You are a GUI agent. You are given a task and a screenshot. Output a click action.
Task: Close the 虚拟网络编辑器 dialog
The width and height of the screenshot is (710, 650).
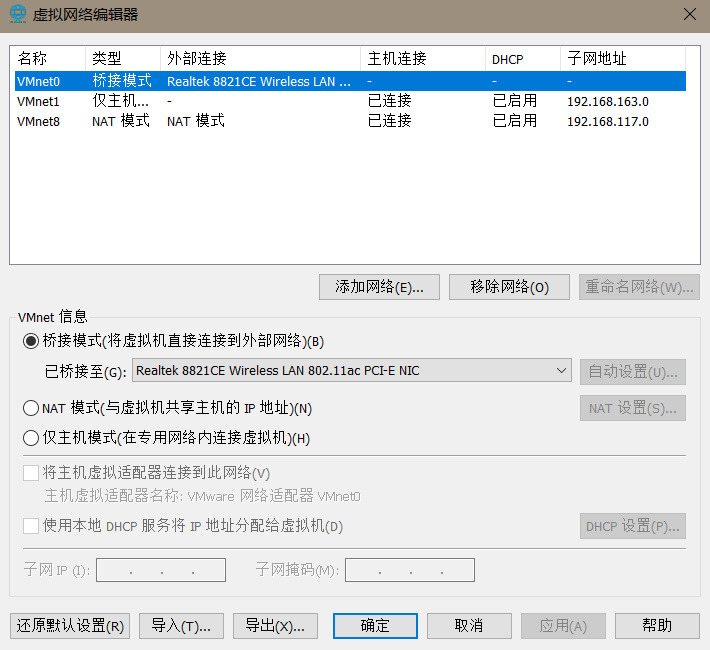point(690,14)
